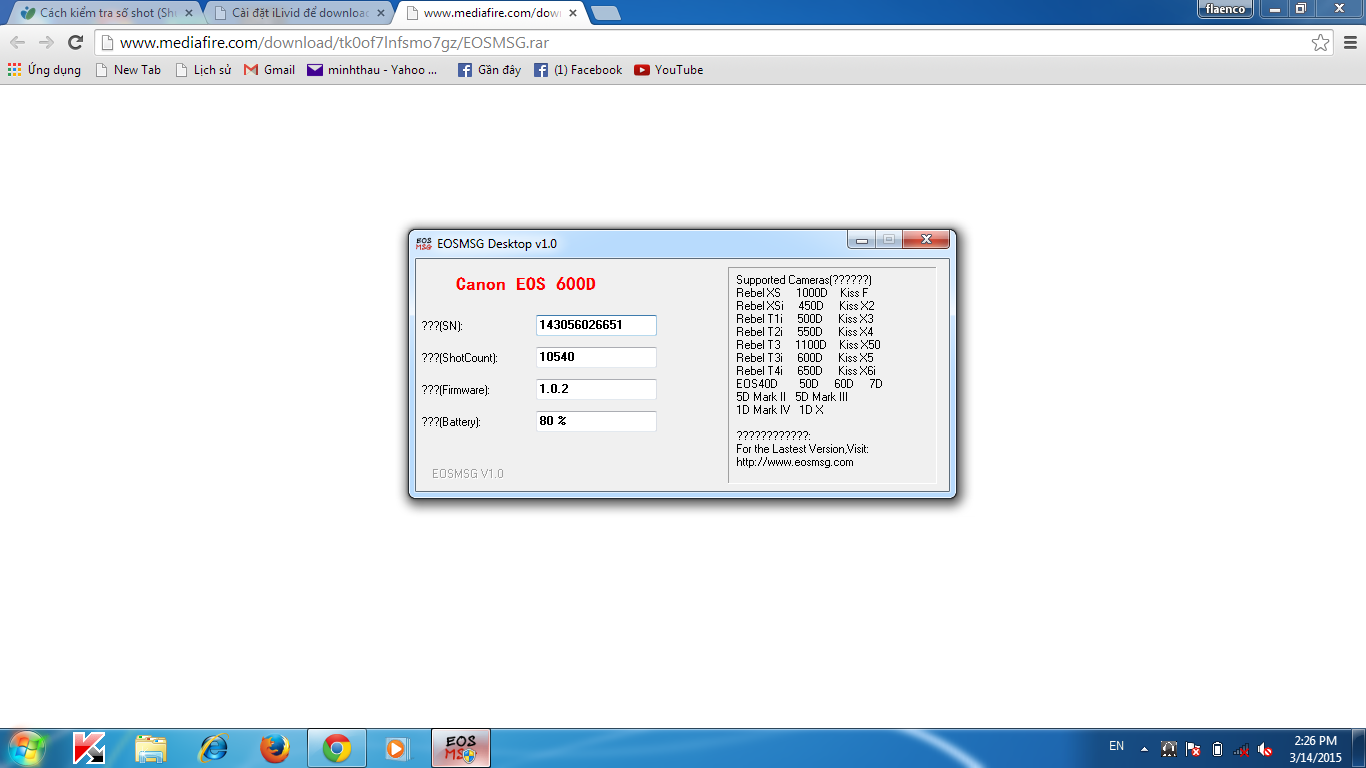Reload the current page

75,42
